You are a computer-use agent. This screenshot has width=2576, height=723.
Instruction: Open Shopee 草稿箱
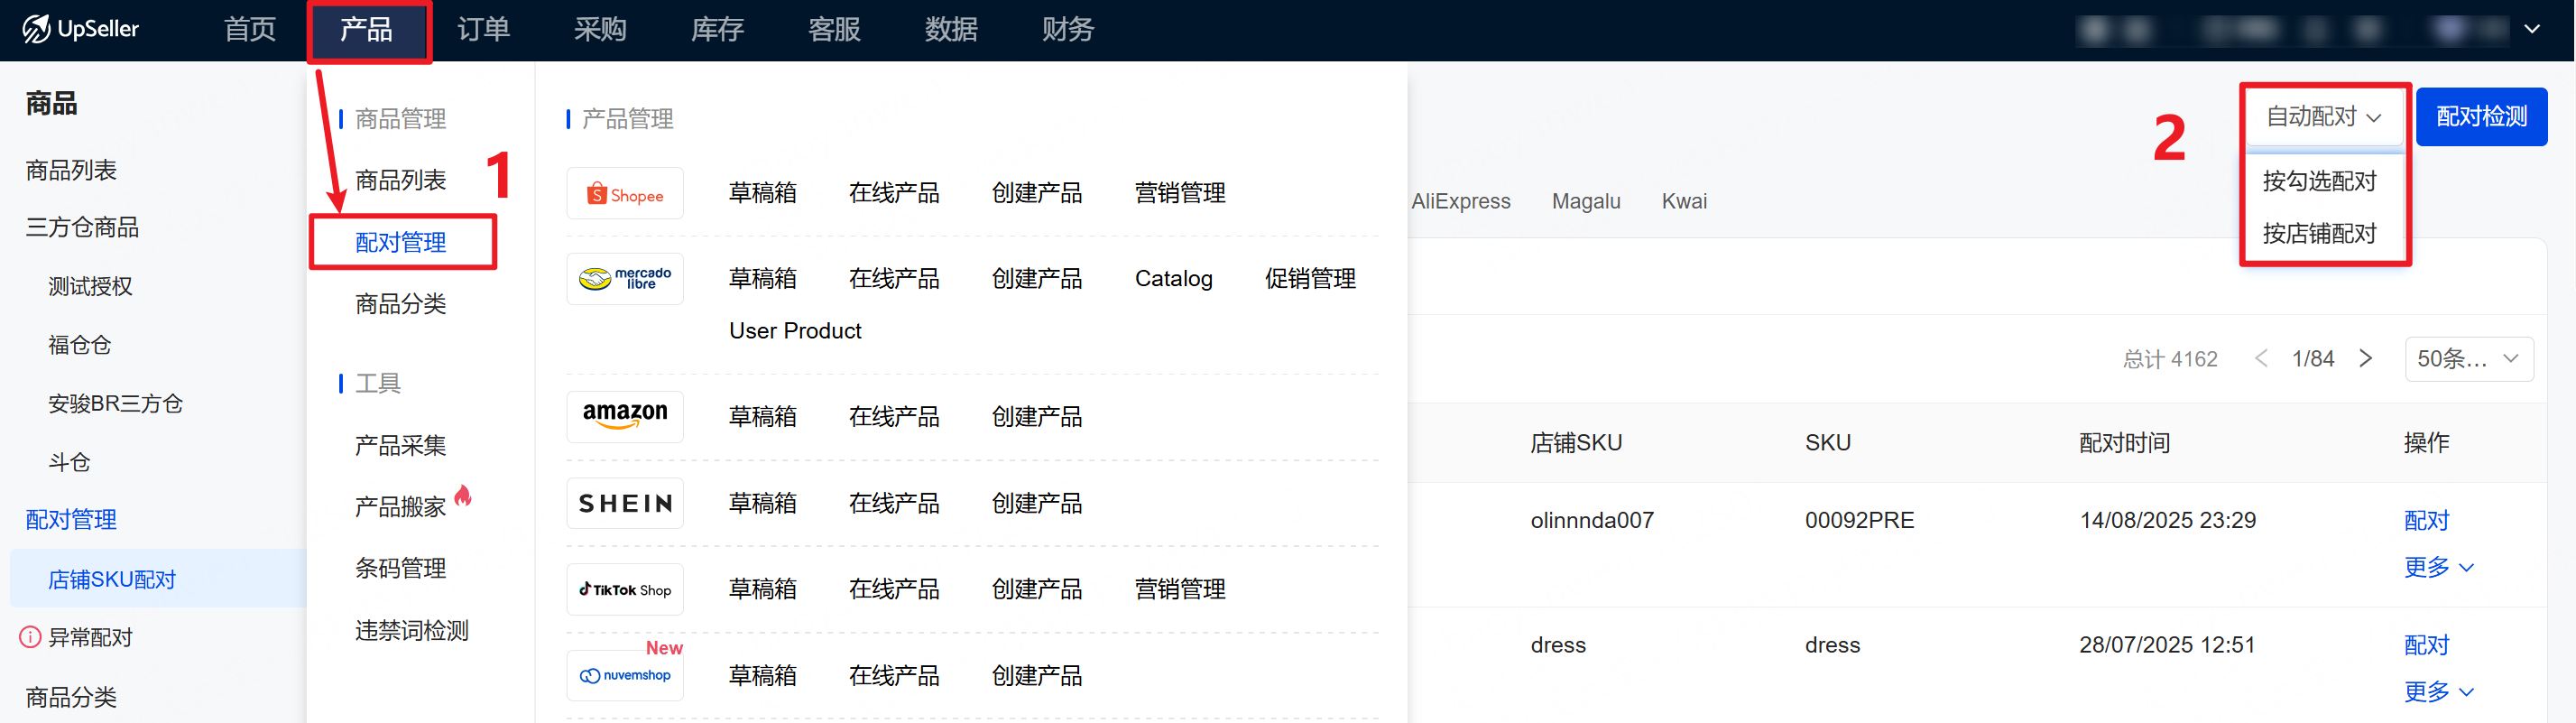point(763,192)
